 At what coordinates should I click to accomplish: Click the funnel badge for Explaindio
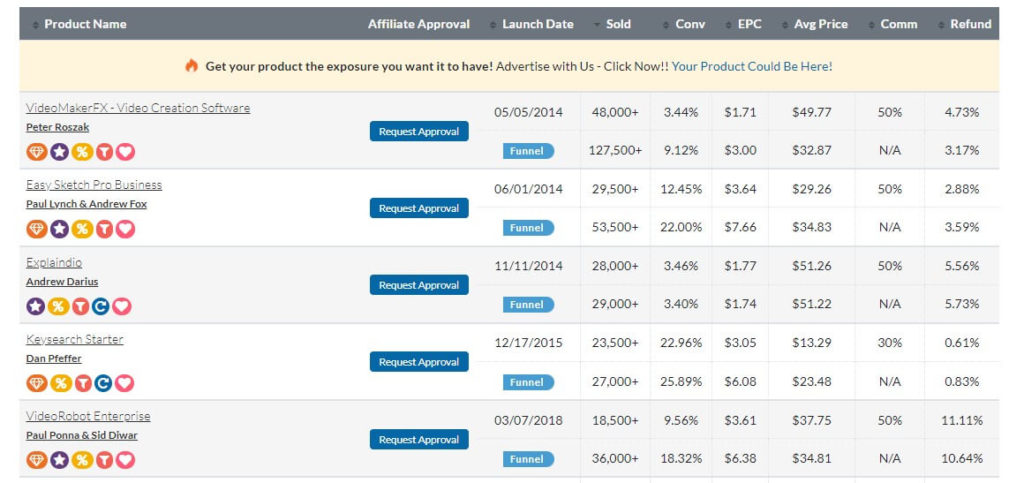point(80,306)
